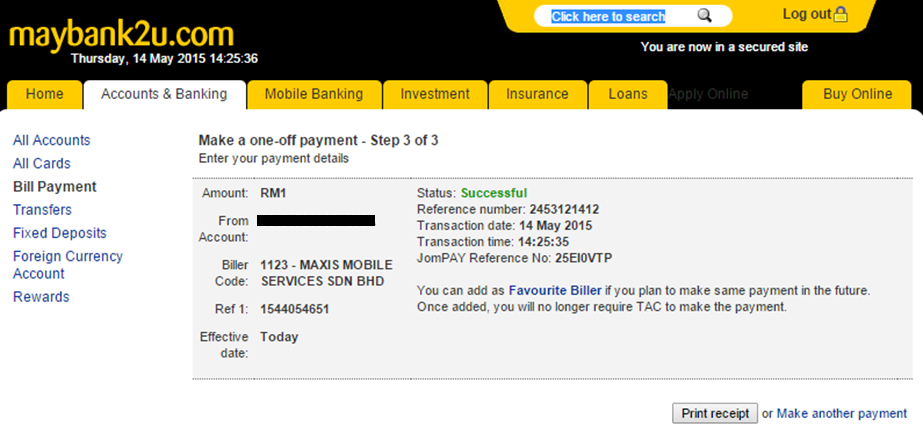
Task: Click the green 'Successful' status text
Action: click(494, 193)
